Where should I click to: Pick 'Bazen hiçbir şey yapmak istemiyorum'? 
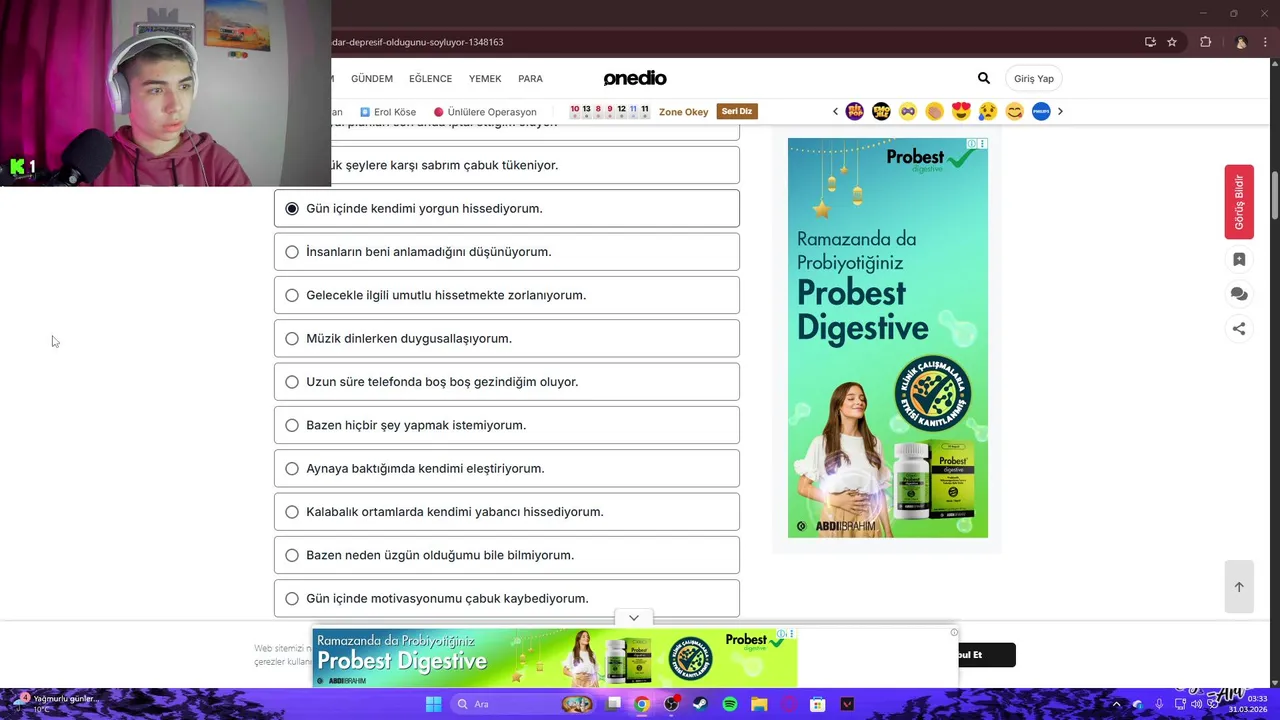coord(507,425)
